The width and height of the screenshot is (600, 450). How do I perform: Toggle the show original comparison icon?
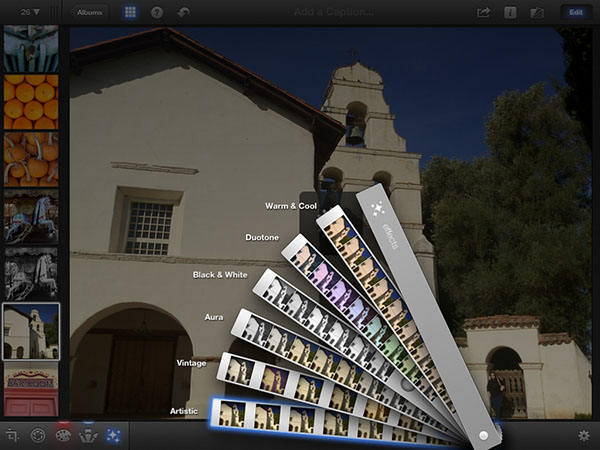click(x=537, y=13)
